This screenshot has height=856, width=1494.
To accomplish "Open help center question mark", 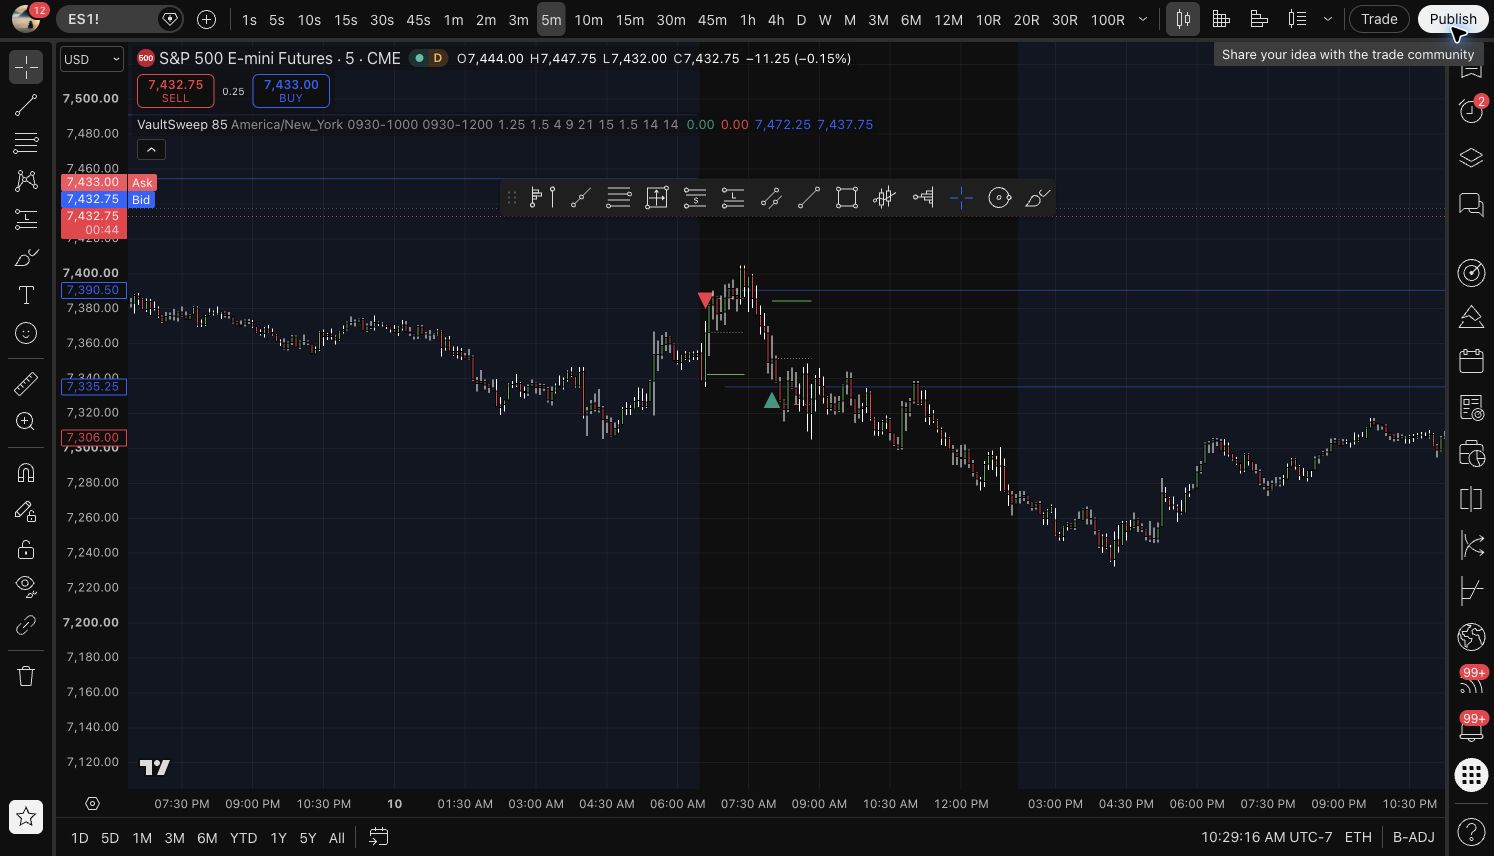I will (1471, 831).
